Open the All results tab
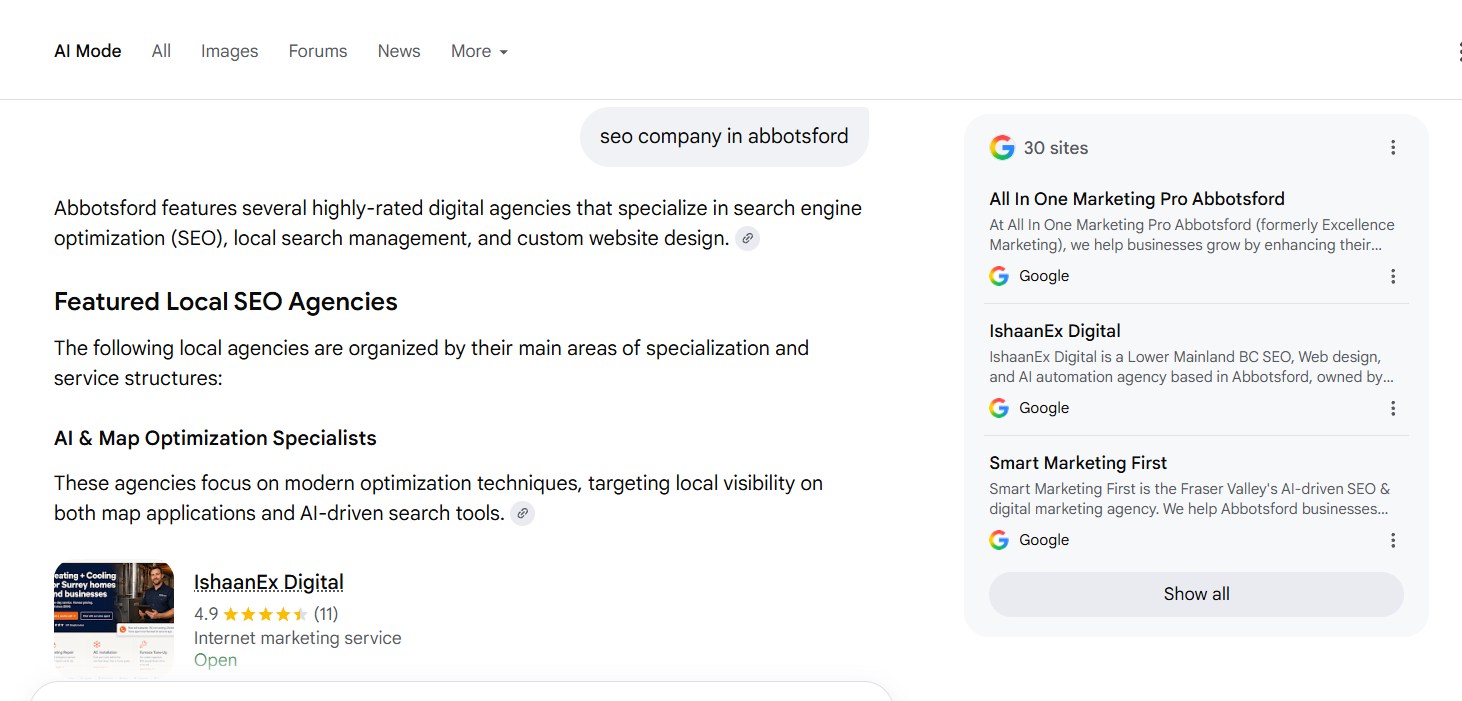The image size is (1462, 701). (x=161, y=51)
